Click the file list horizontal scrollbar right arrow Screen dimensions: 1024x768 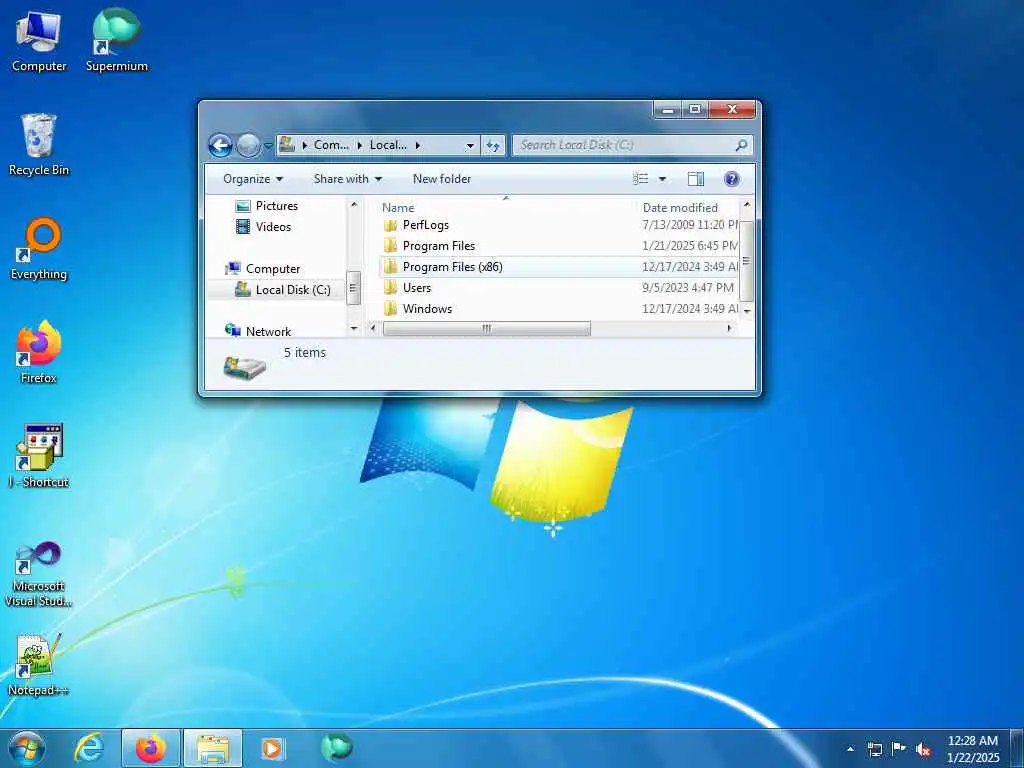tap(729, 328)
